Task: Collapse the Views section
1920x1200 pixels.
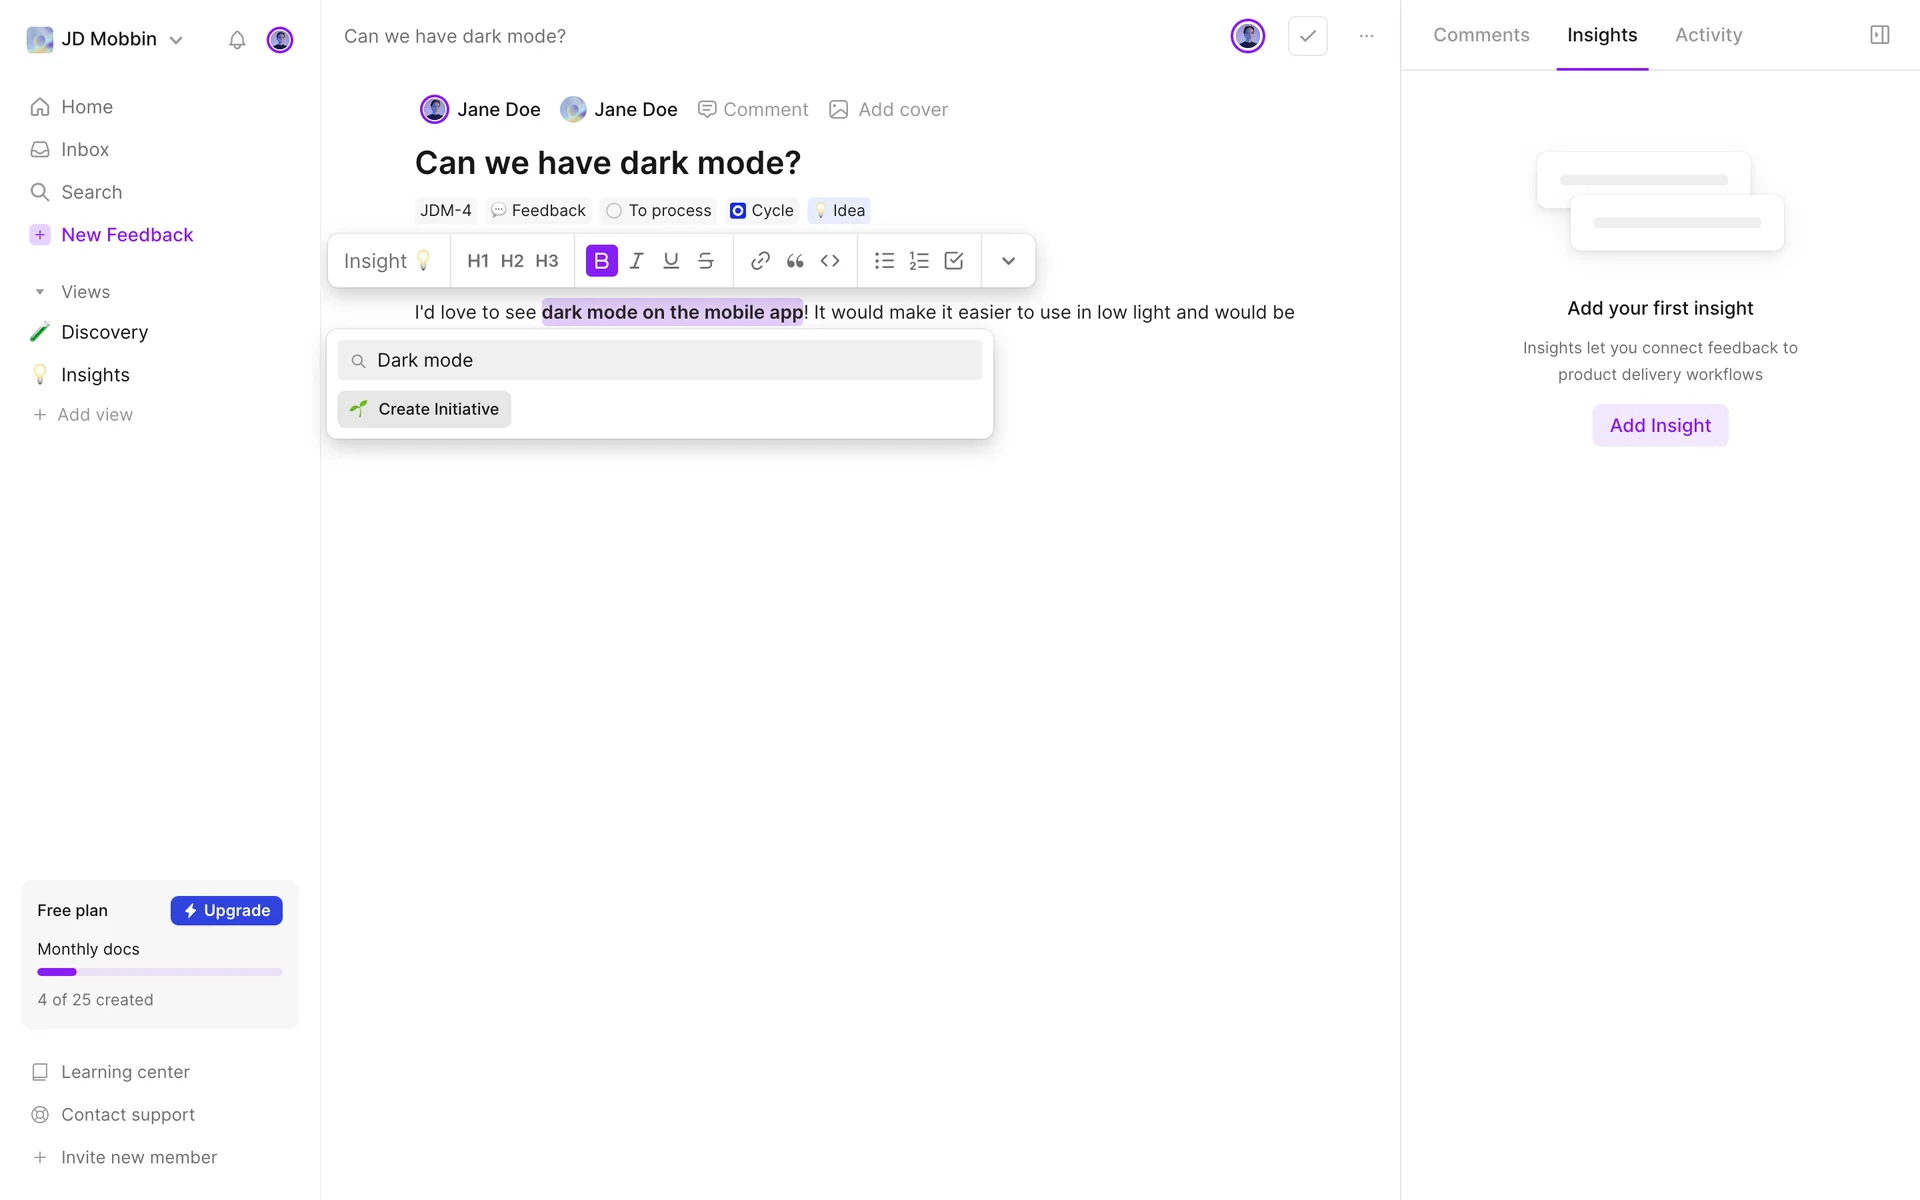Action: point(40,292)
